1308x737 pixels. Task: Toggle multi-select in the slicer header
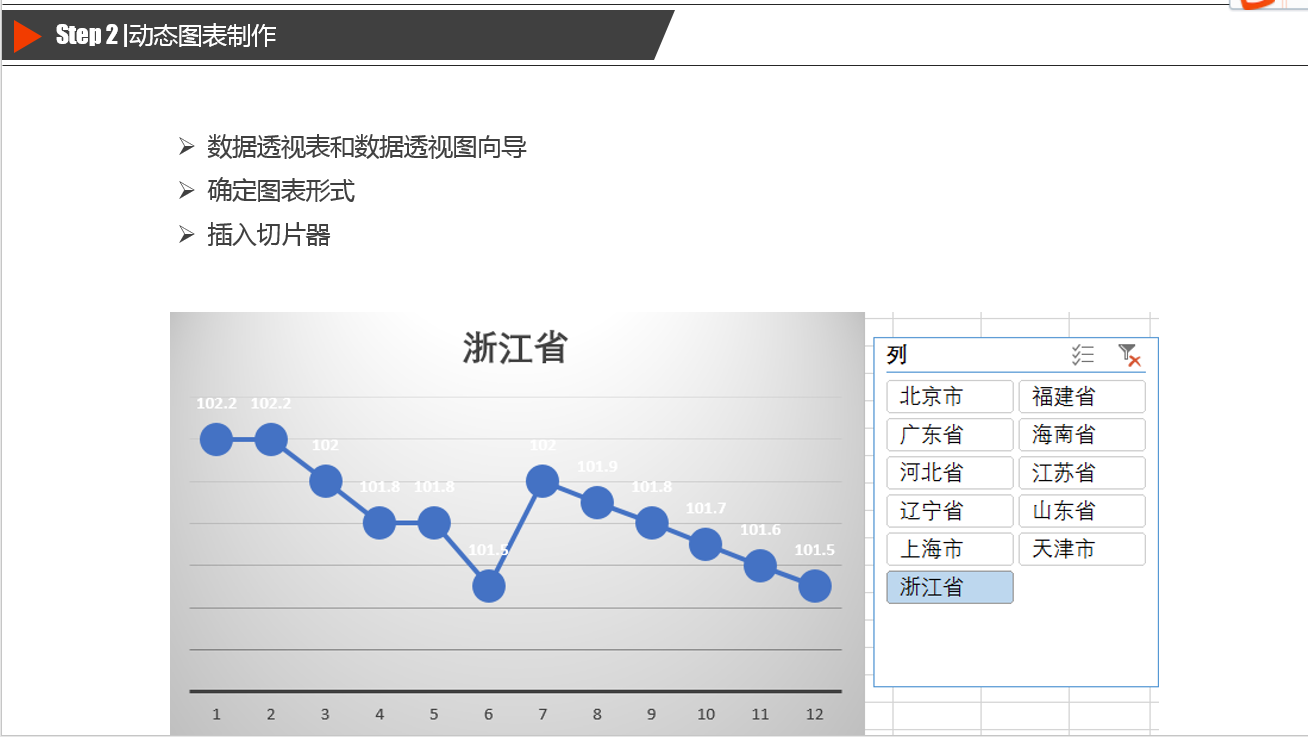(x=1083, y=354)
